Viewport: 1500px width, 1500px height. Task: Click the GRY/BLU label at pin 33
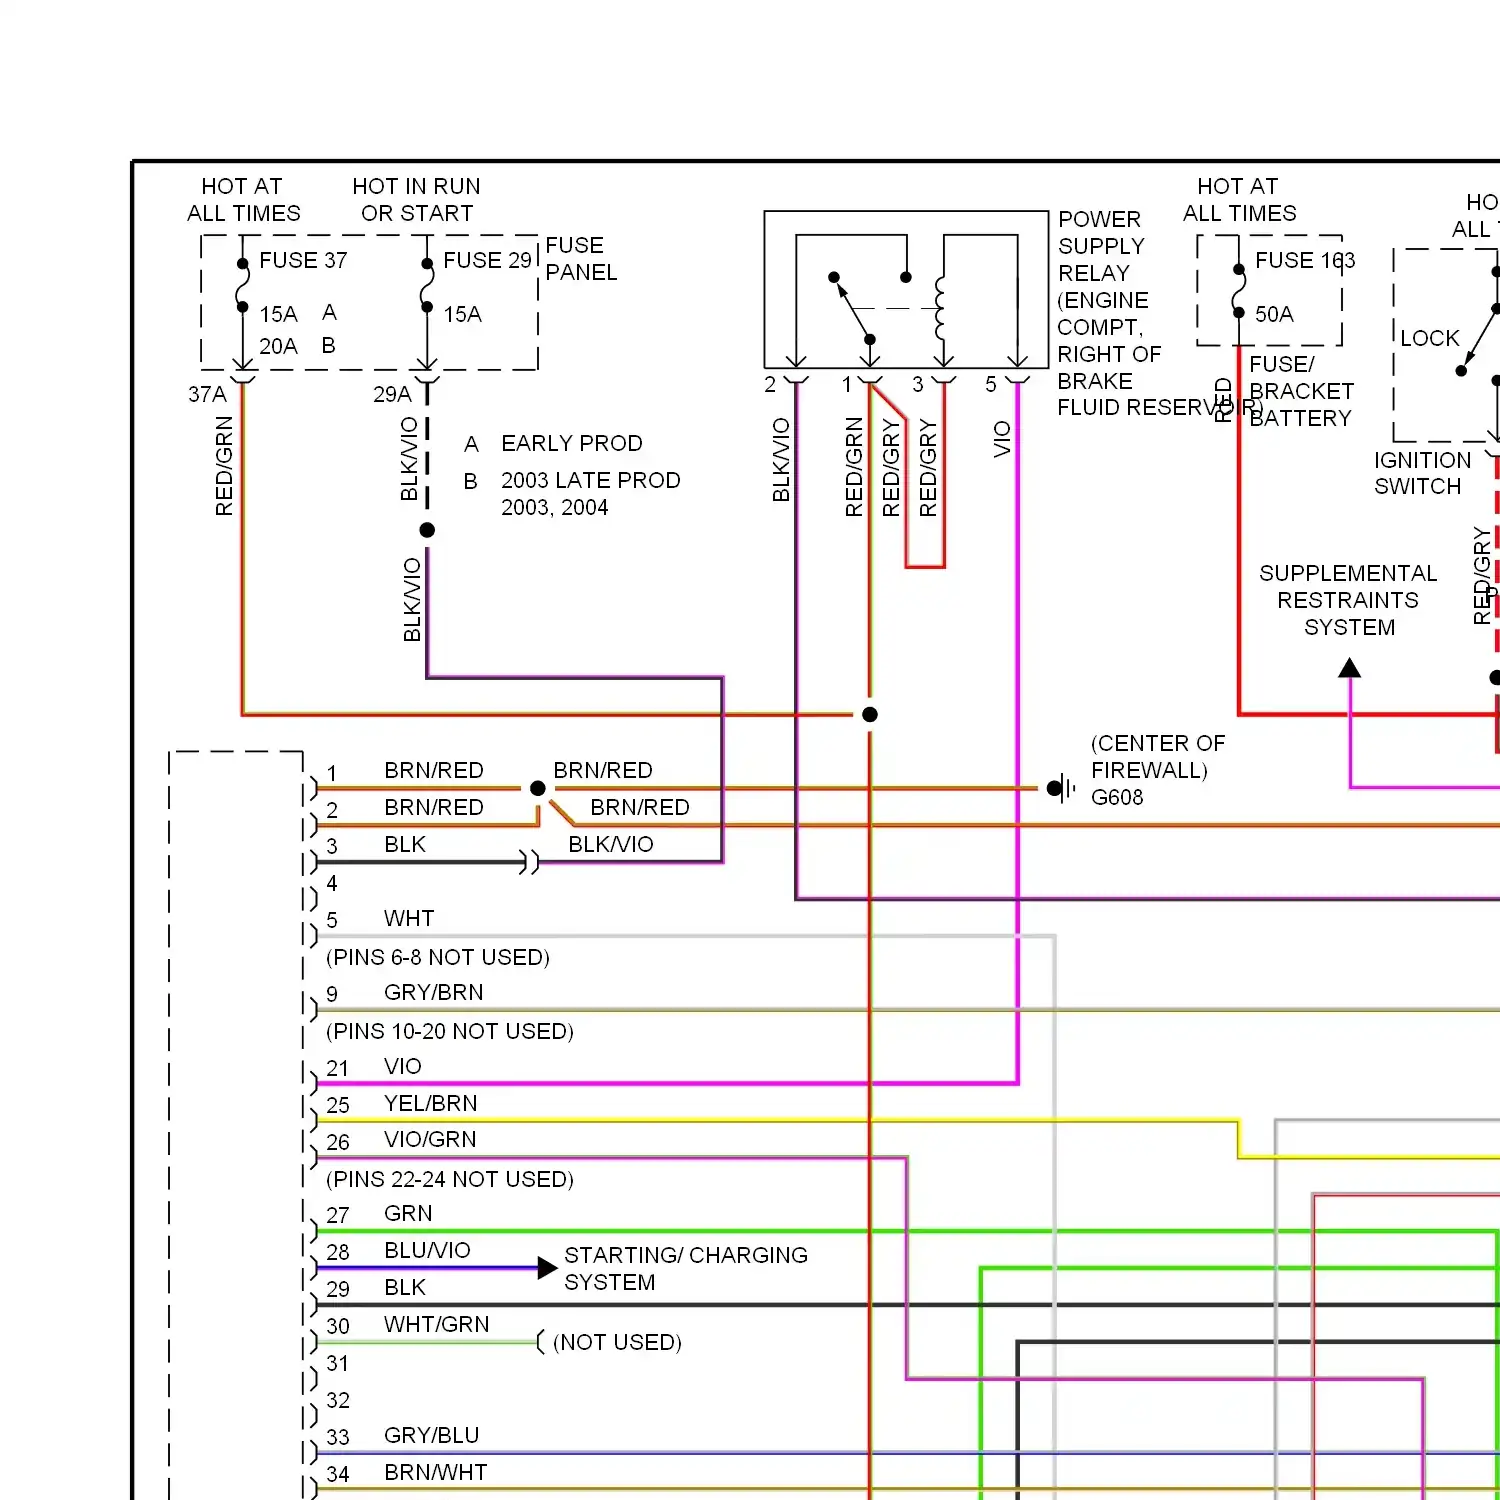tap(432, 1435)
